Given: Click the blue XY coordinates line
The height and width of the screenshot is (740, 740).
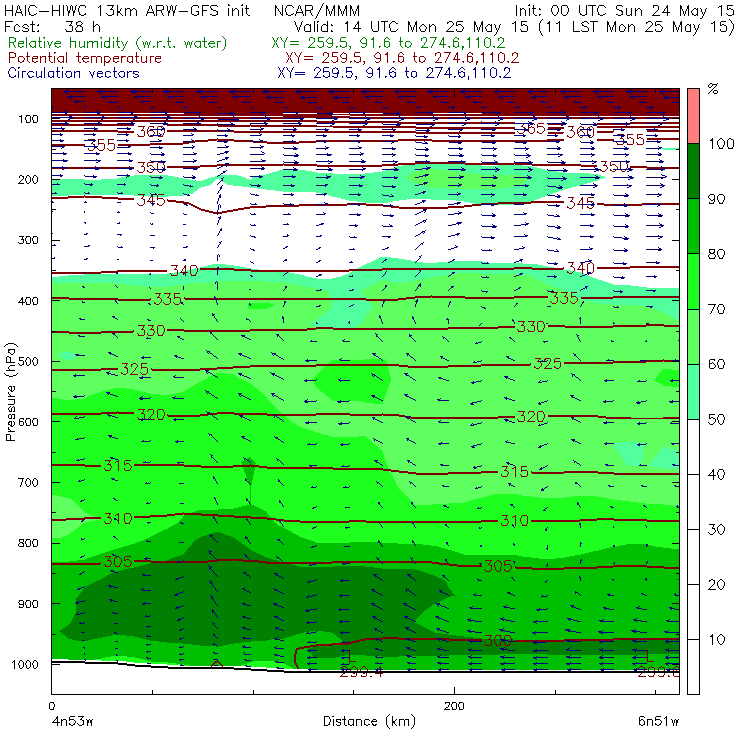Looking at the screenshot, I should point(394,73).
